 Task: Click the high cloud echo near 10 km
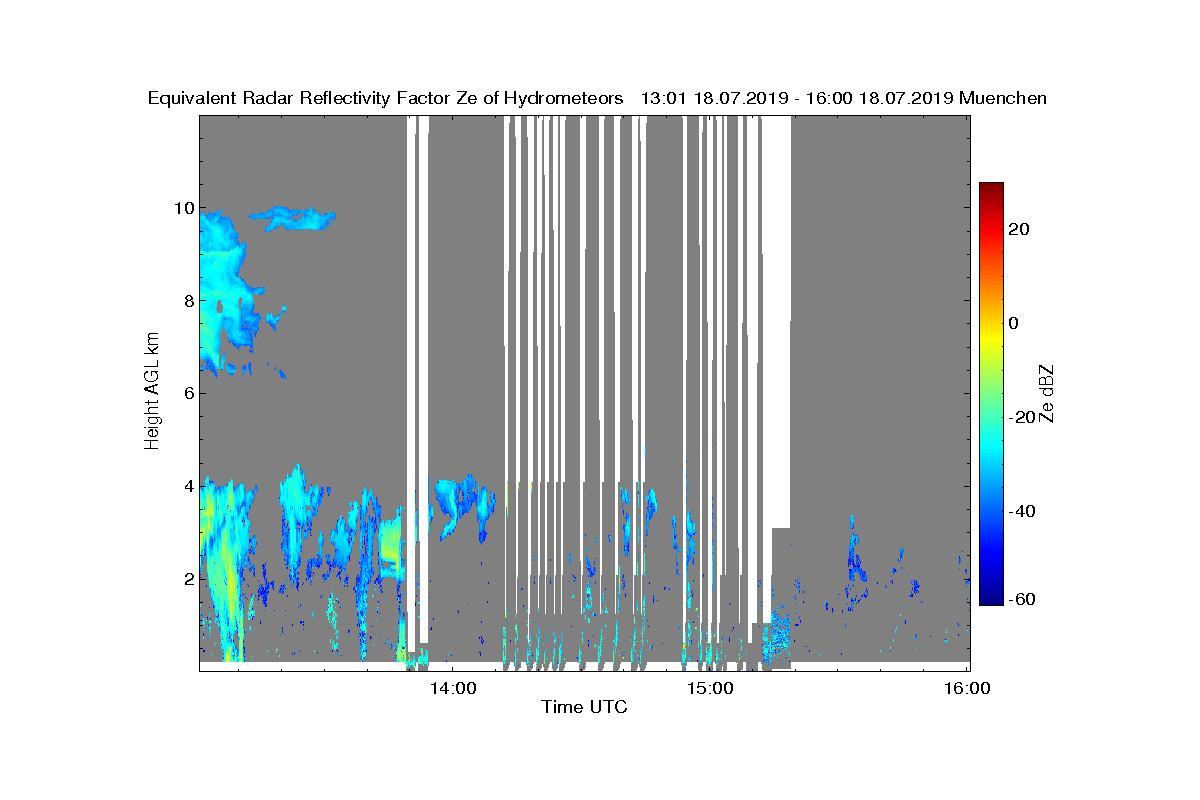[292, 216]
